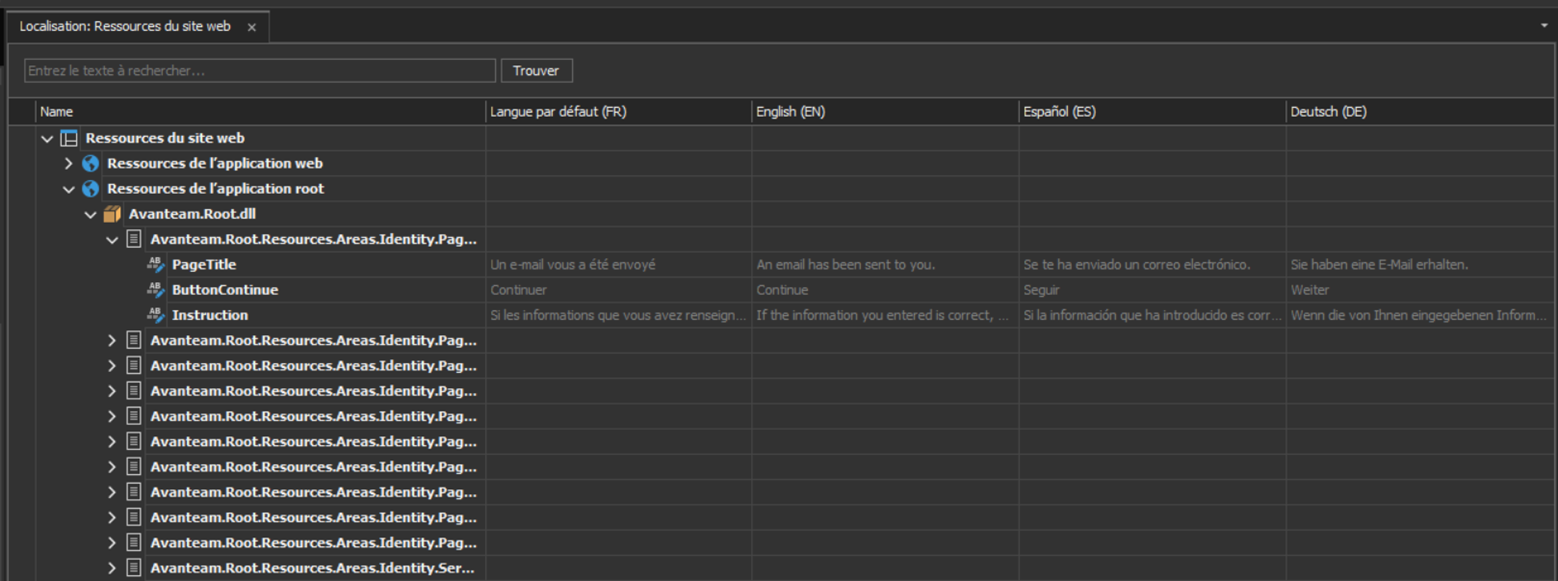Close the Localisation tab
The height and width of the screenshot is (581, 1558).
click(252, 27)
